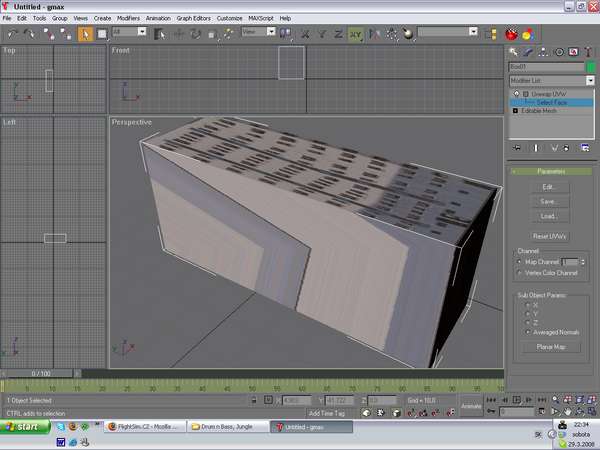Image resolution: width=600 pixels, height=450 pixels.
Task: Click the green object color swatch
Action: click(590, 67)
